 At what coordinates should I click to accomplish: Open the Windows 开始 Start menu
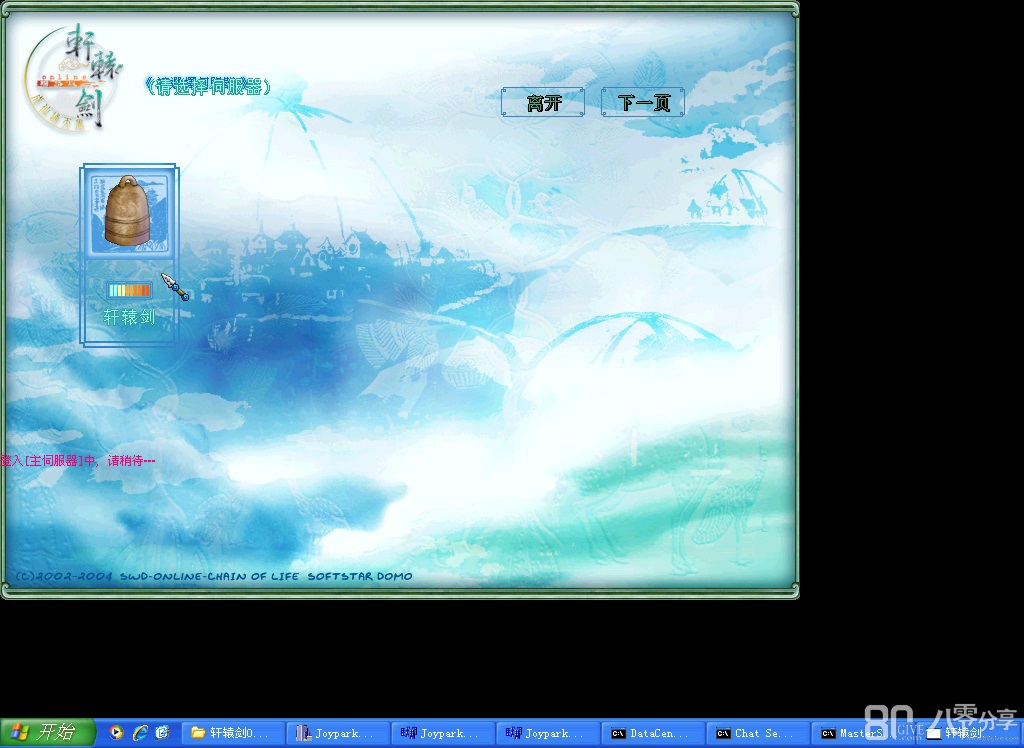pyautogui.click(x=47, y=733)
